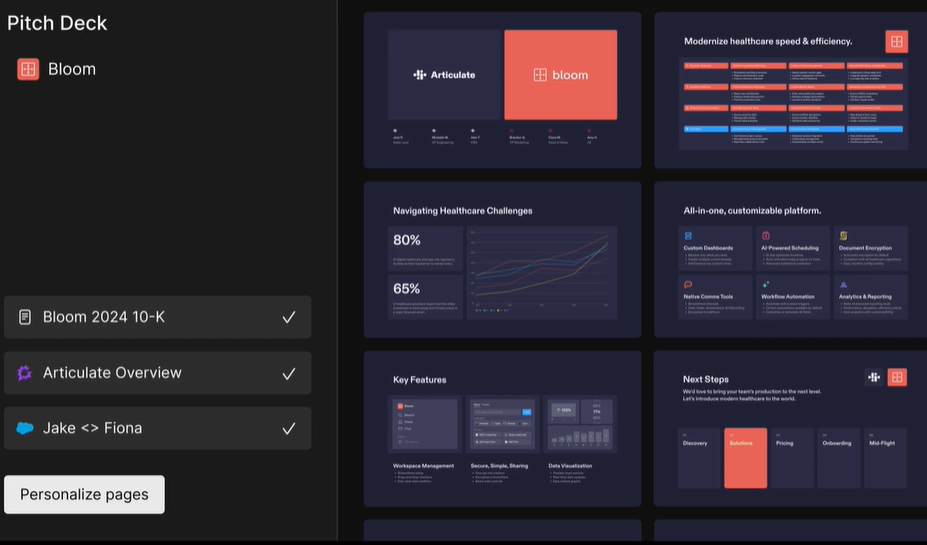Click the Analytics & Reporting icon
927x545 pixels.
[x=844, y=284]
